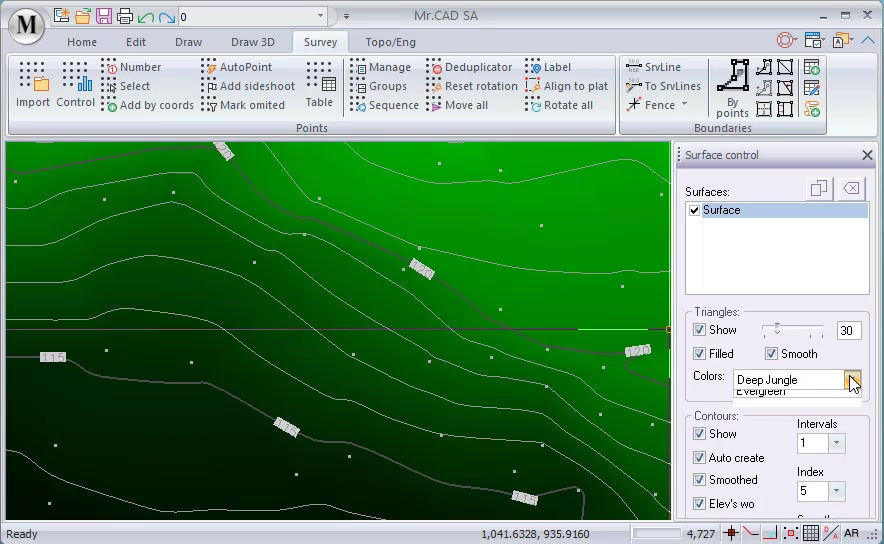Select the Survey tab
Screen dimensions: 884x544
point(320,42)
